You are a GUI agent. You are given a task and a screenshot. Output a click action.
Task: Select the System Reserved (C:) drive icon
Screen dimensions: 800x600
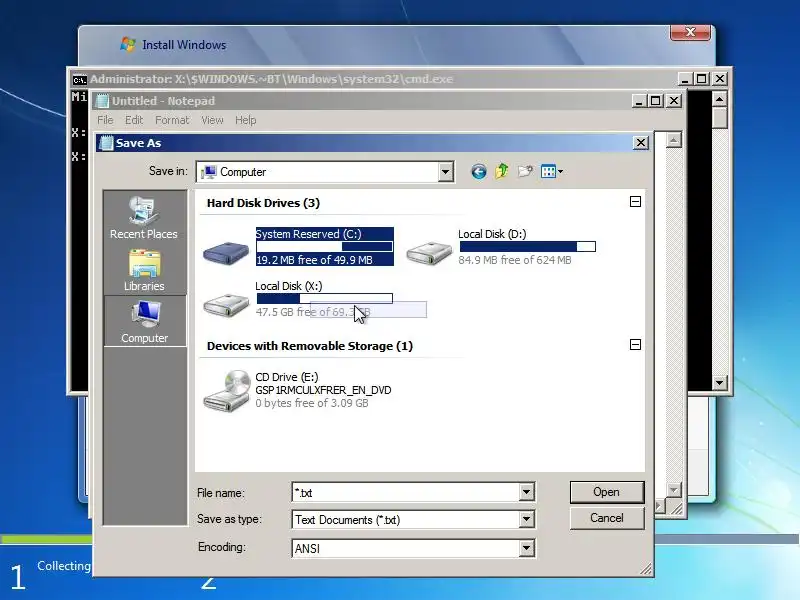coord(226,252)
